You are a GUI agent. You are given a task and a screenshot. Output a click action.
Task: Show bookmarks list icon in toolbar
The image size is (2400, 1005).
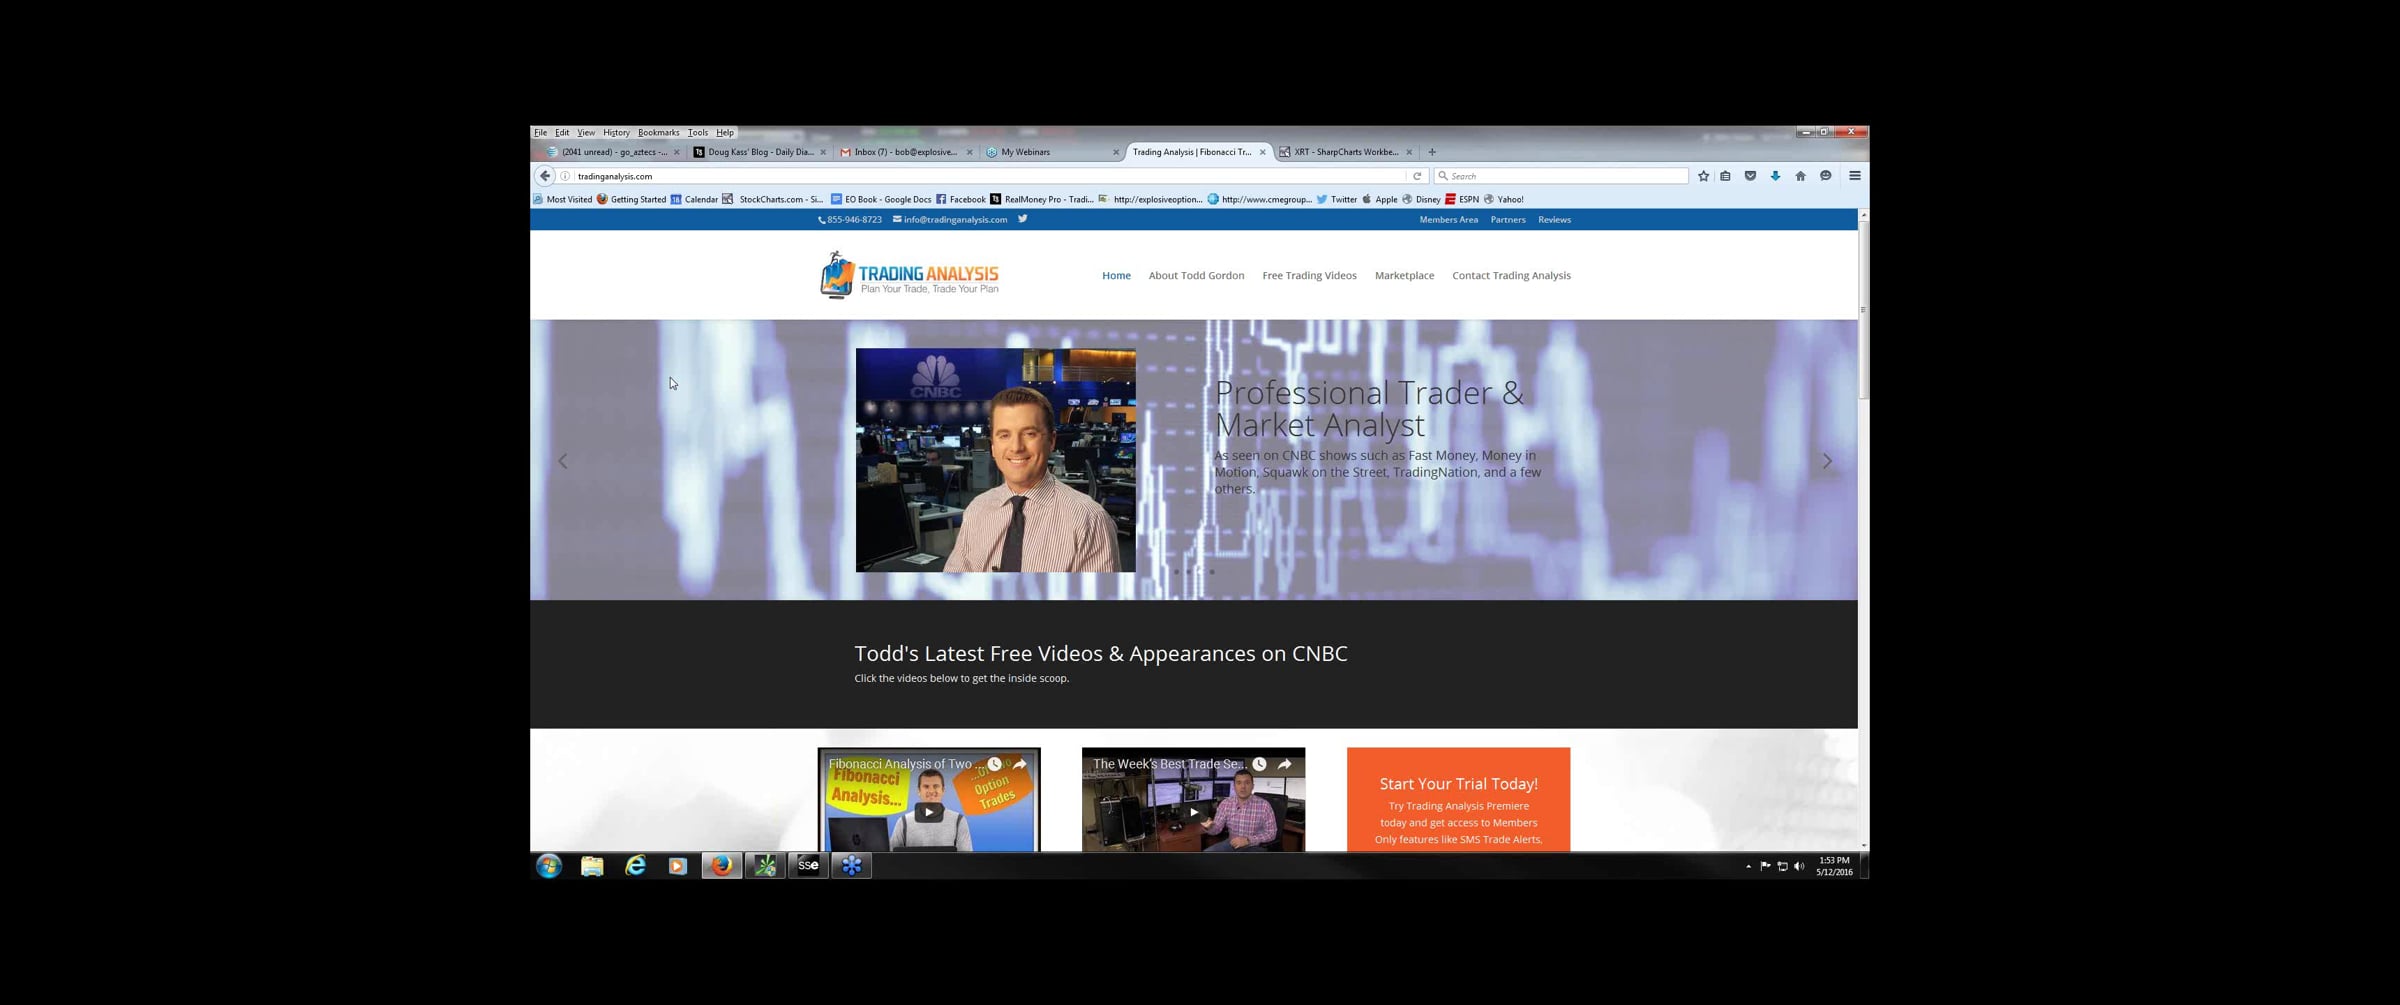pos(1725,176)
